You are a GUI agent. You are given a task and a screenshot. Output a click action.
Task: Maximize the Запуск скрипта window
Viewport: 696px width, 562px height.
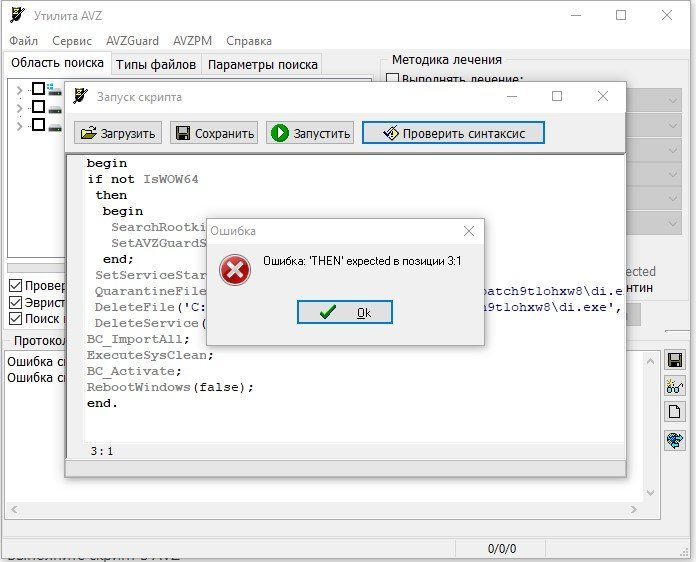tap(557, 96)
